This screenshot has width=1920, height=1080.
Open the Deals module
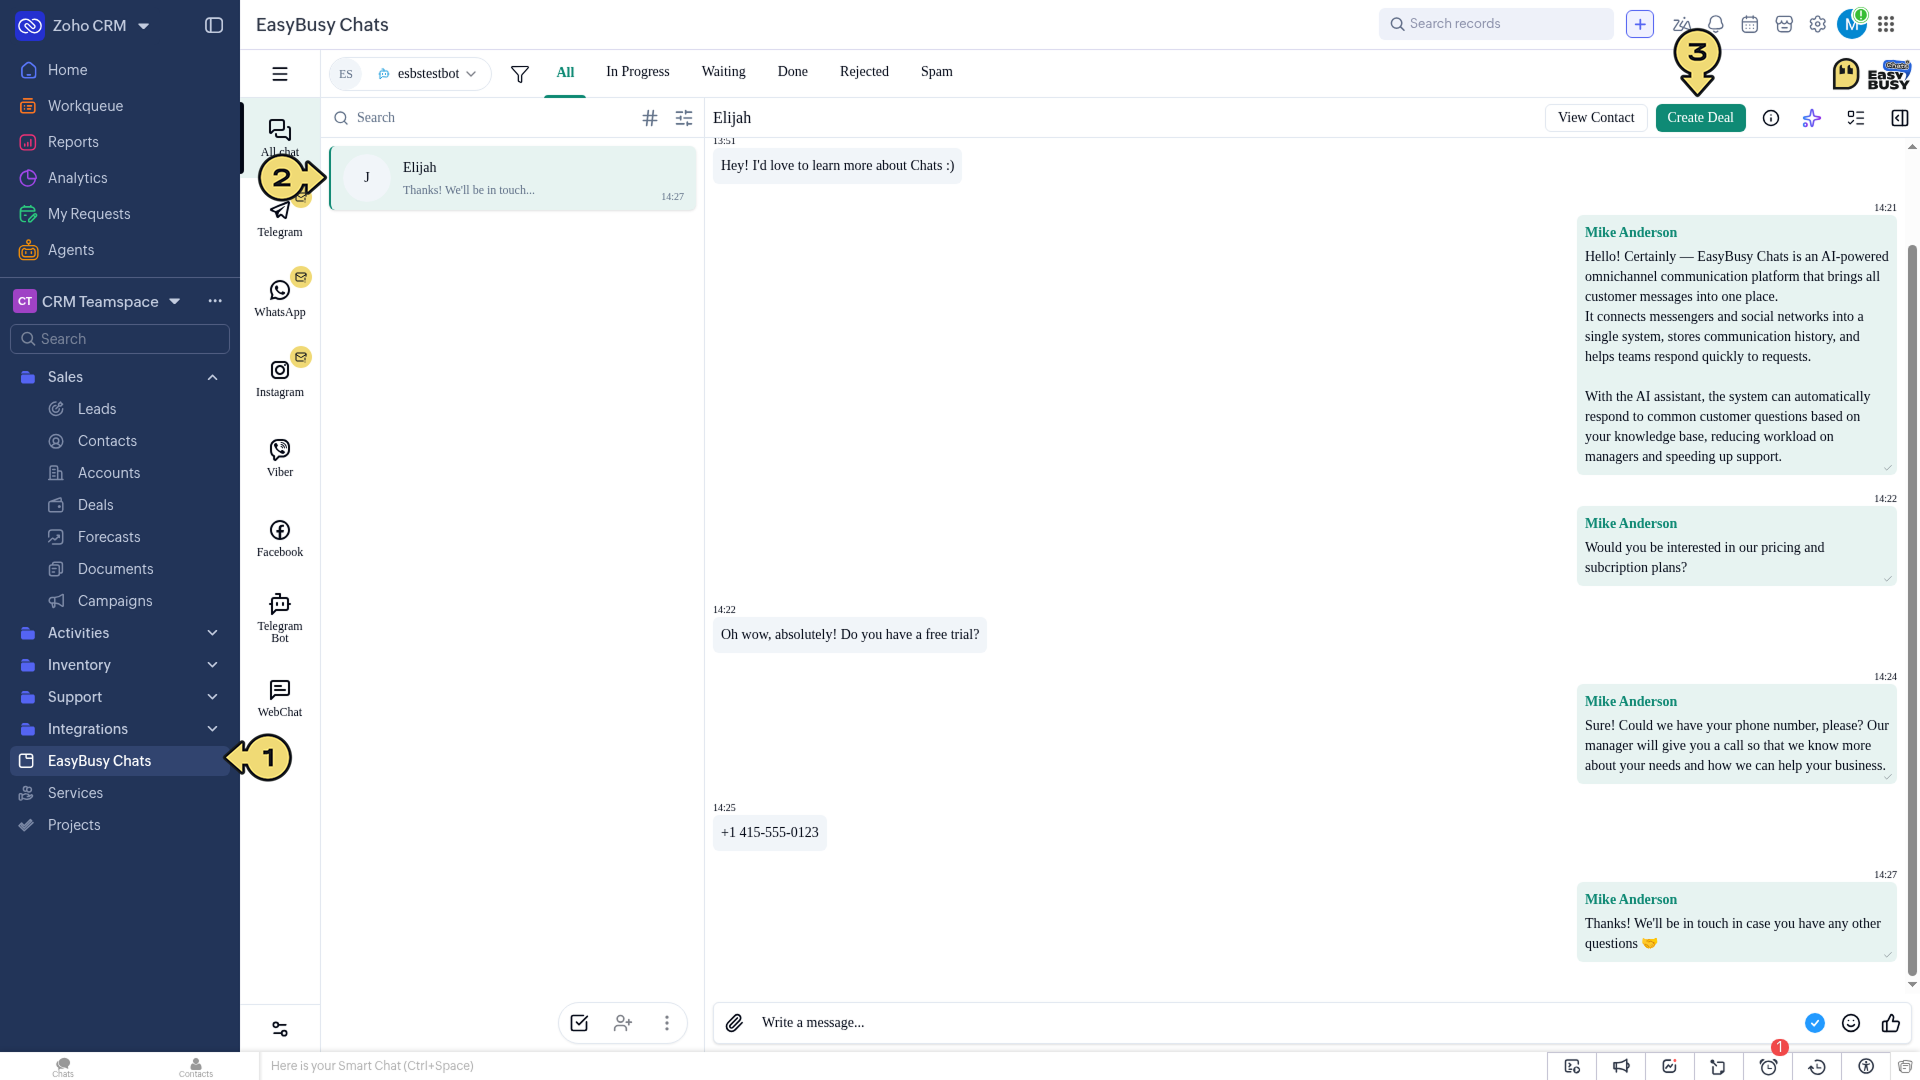(x=96, y=505)
